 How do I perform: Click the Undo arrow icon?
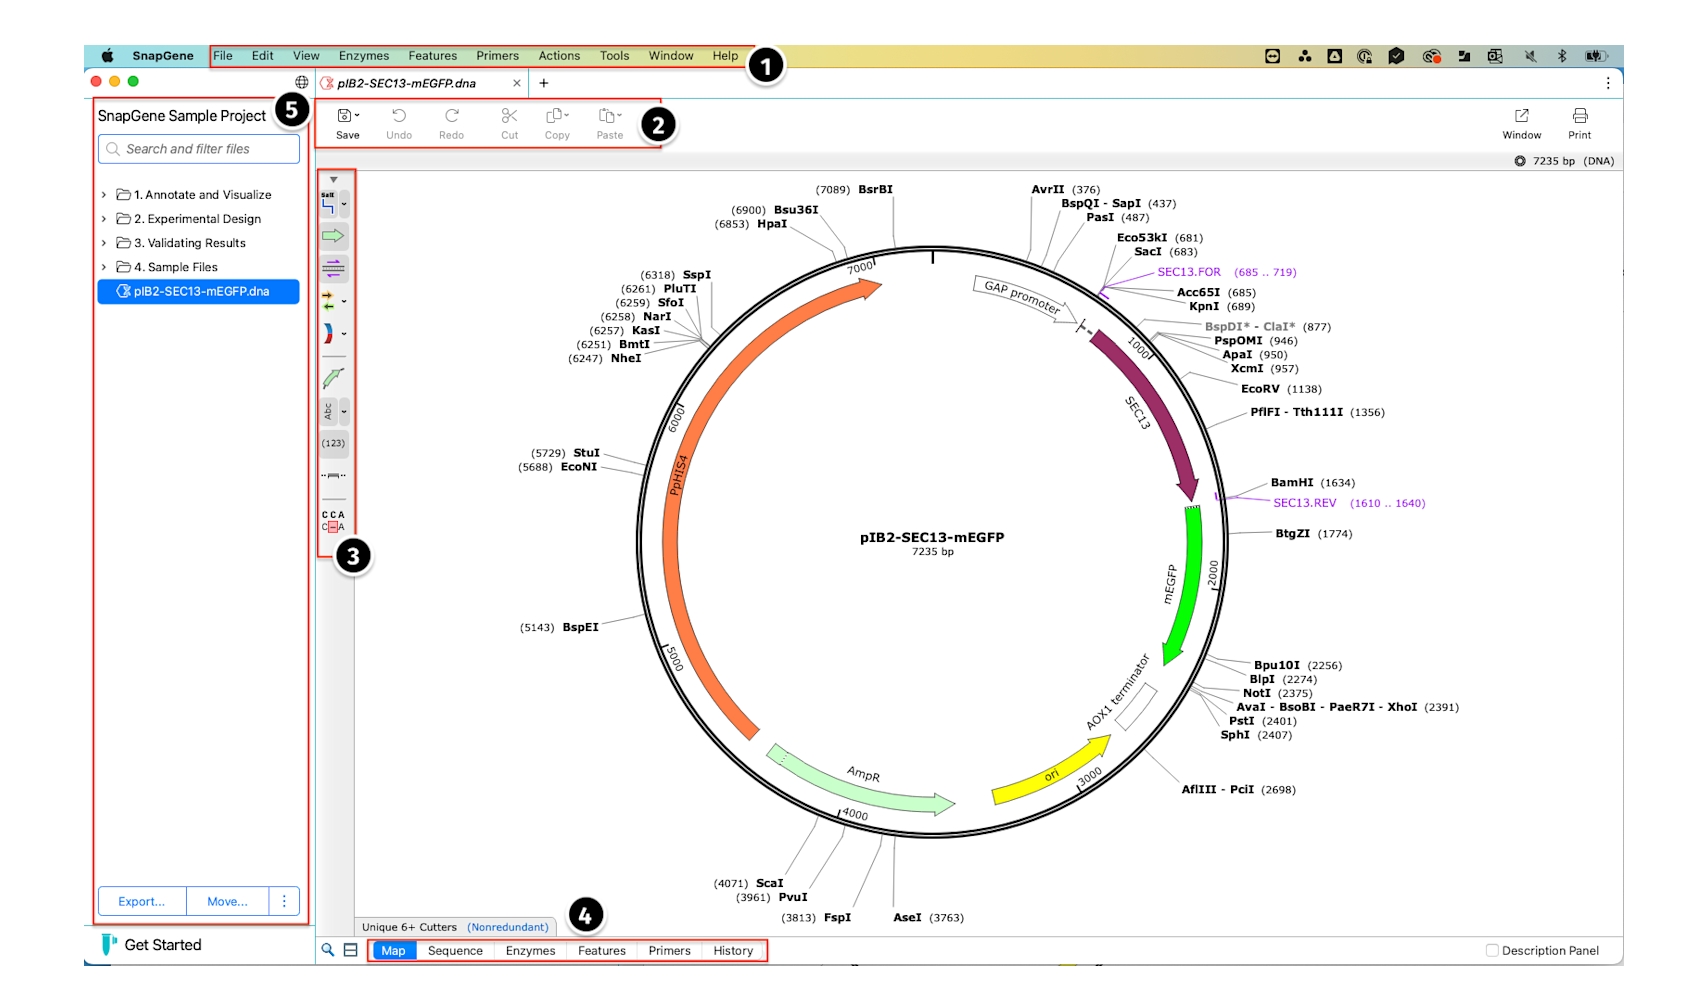coord(399,116)
